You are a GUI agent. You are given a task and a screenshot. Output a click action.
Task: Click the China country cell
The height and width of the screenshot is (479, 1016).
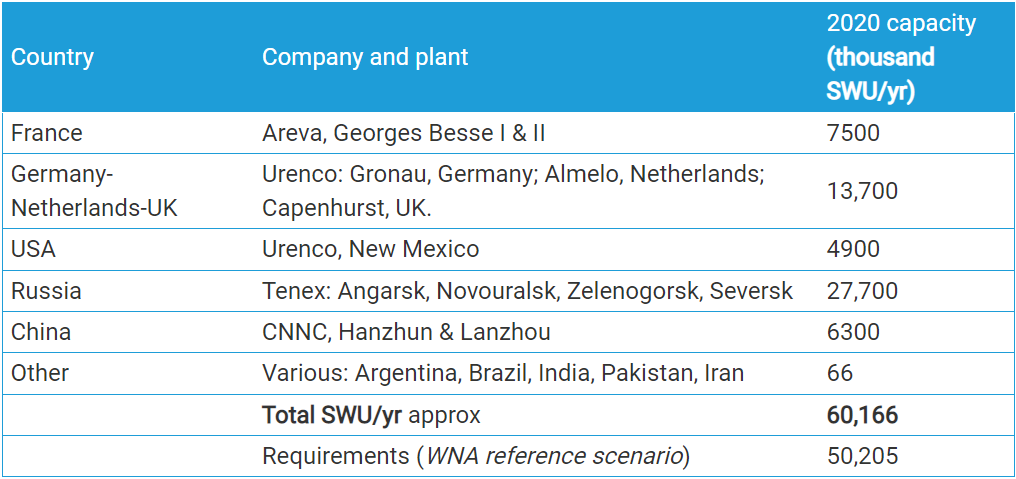[41, 332]
